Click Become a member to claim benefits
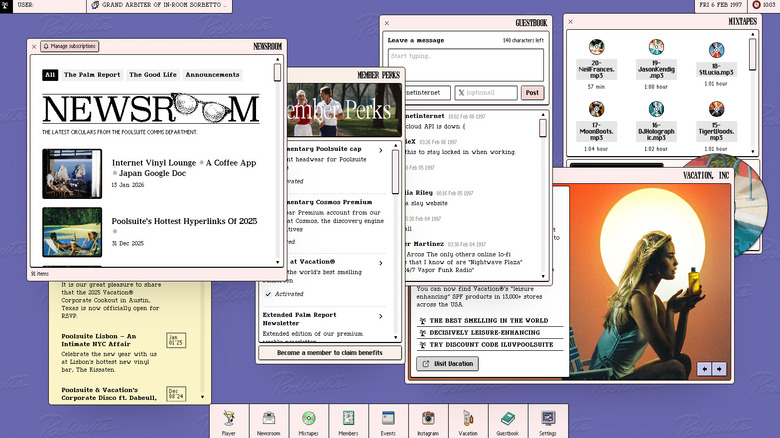780x438 pixels. 330,352
